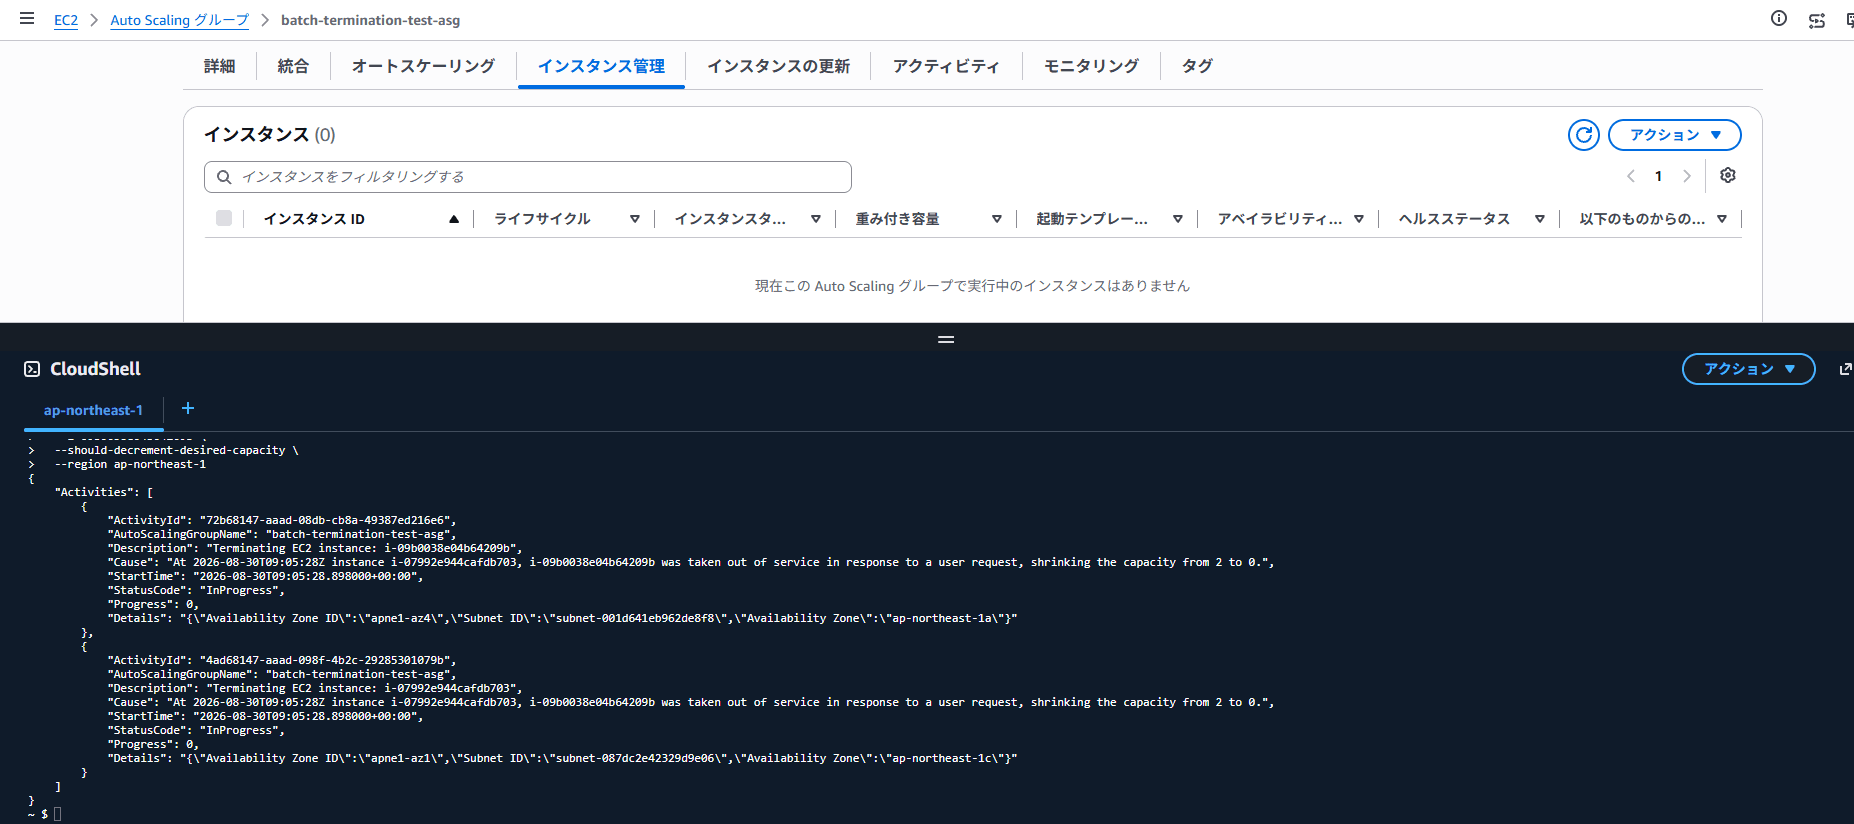Open Auto Scaling グループ breadcrumb link
The height and width of the screenshot is (824, 1854).
(179, 20)
